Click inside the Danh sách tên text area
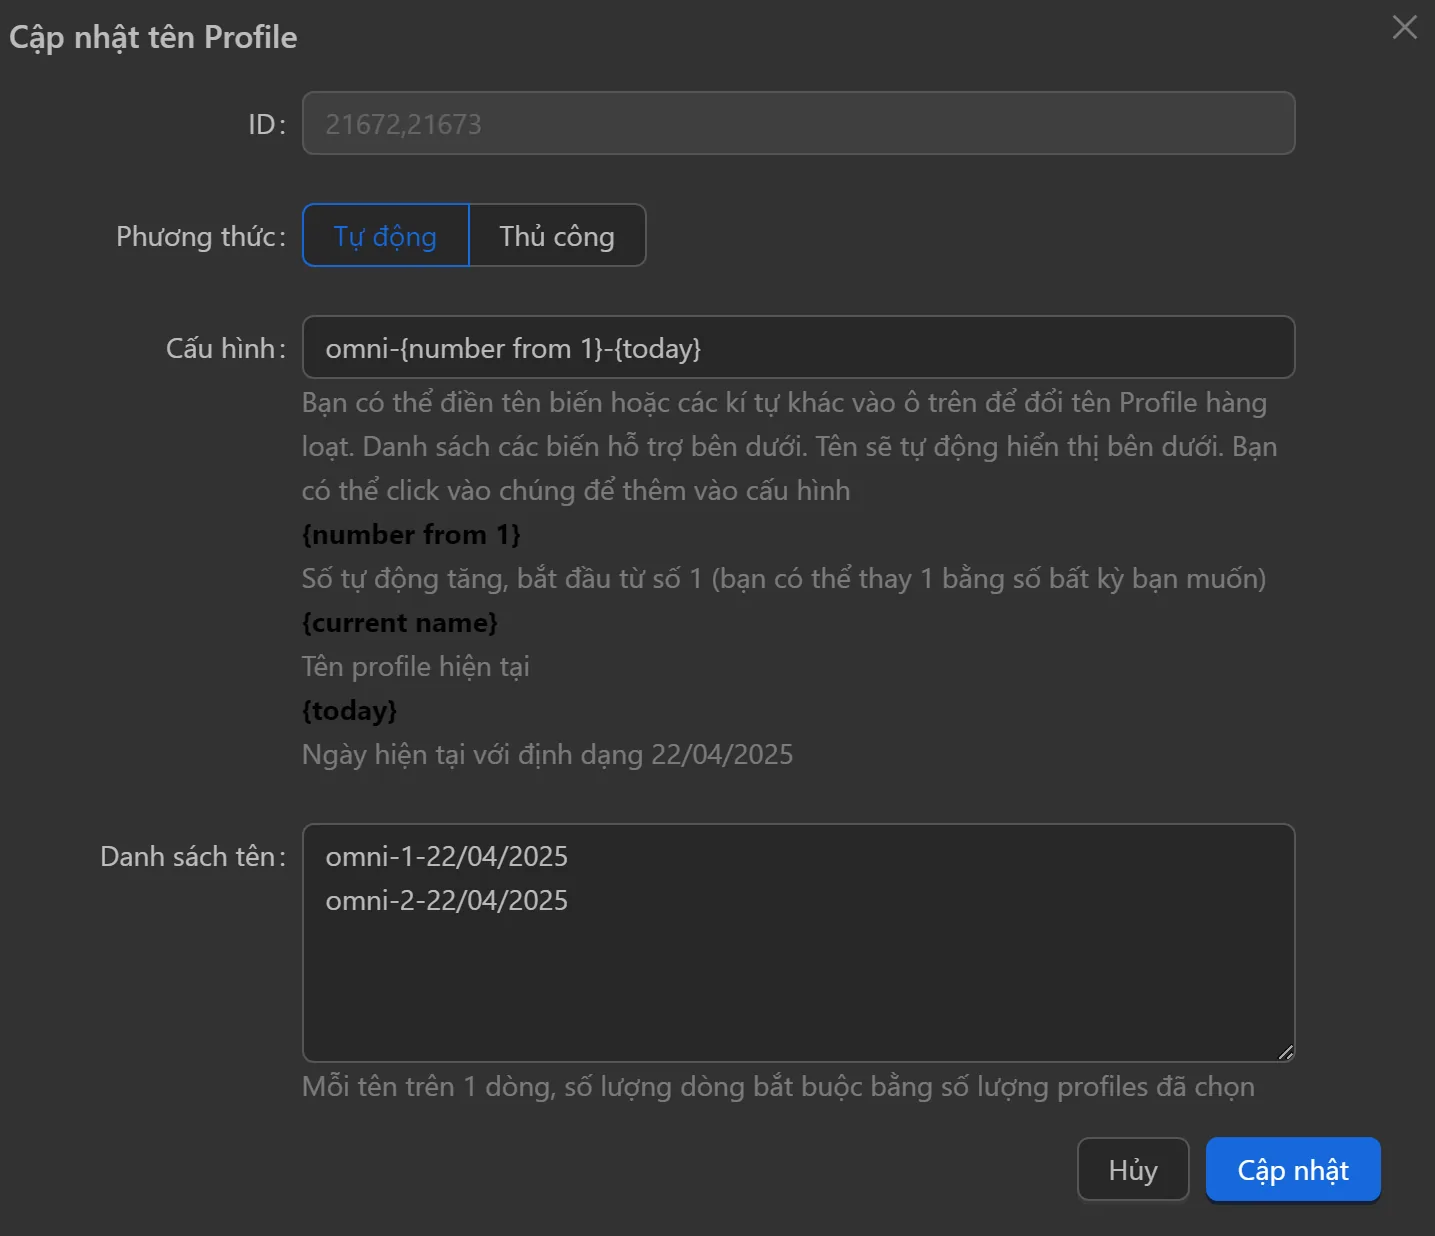Screen dimensions: 1435x1236 pos(797,980)
